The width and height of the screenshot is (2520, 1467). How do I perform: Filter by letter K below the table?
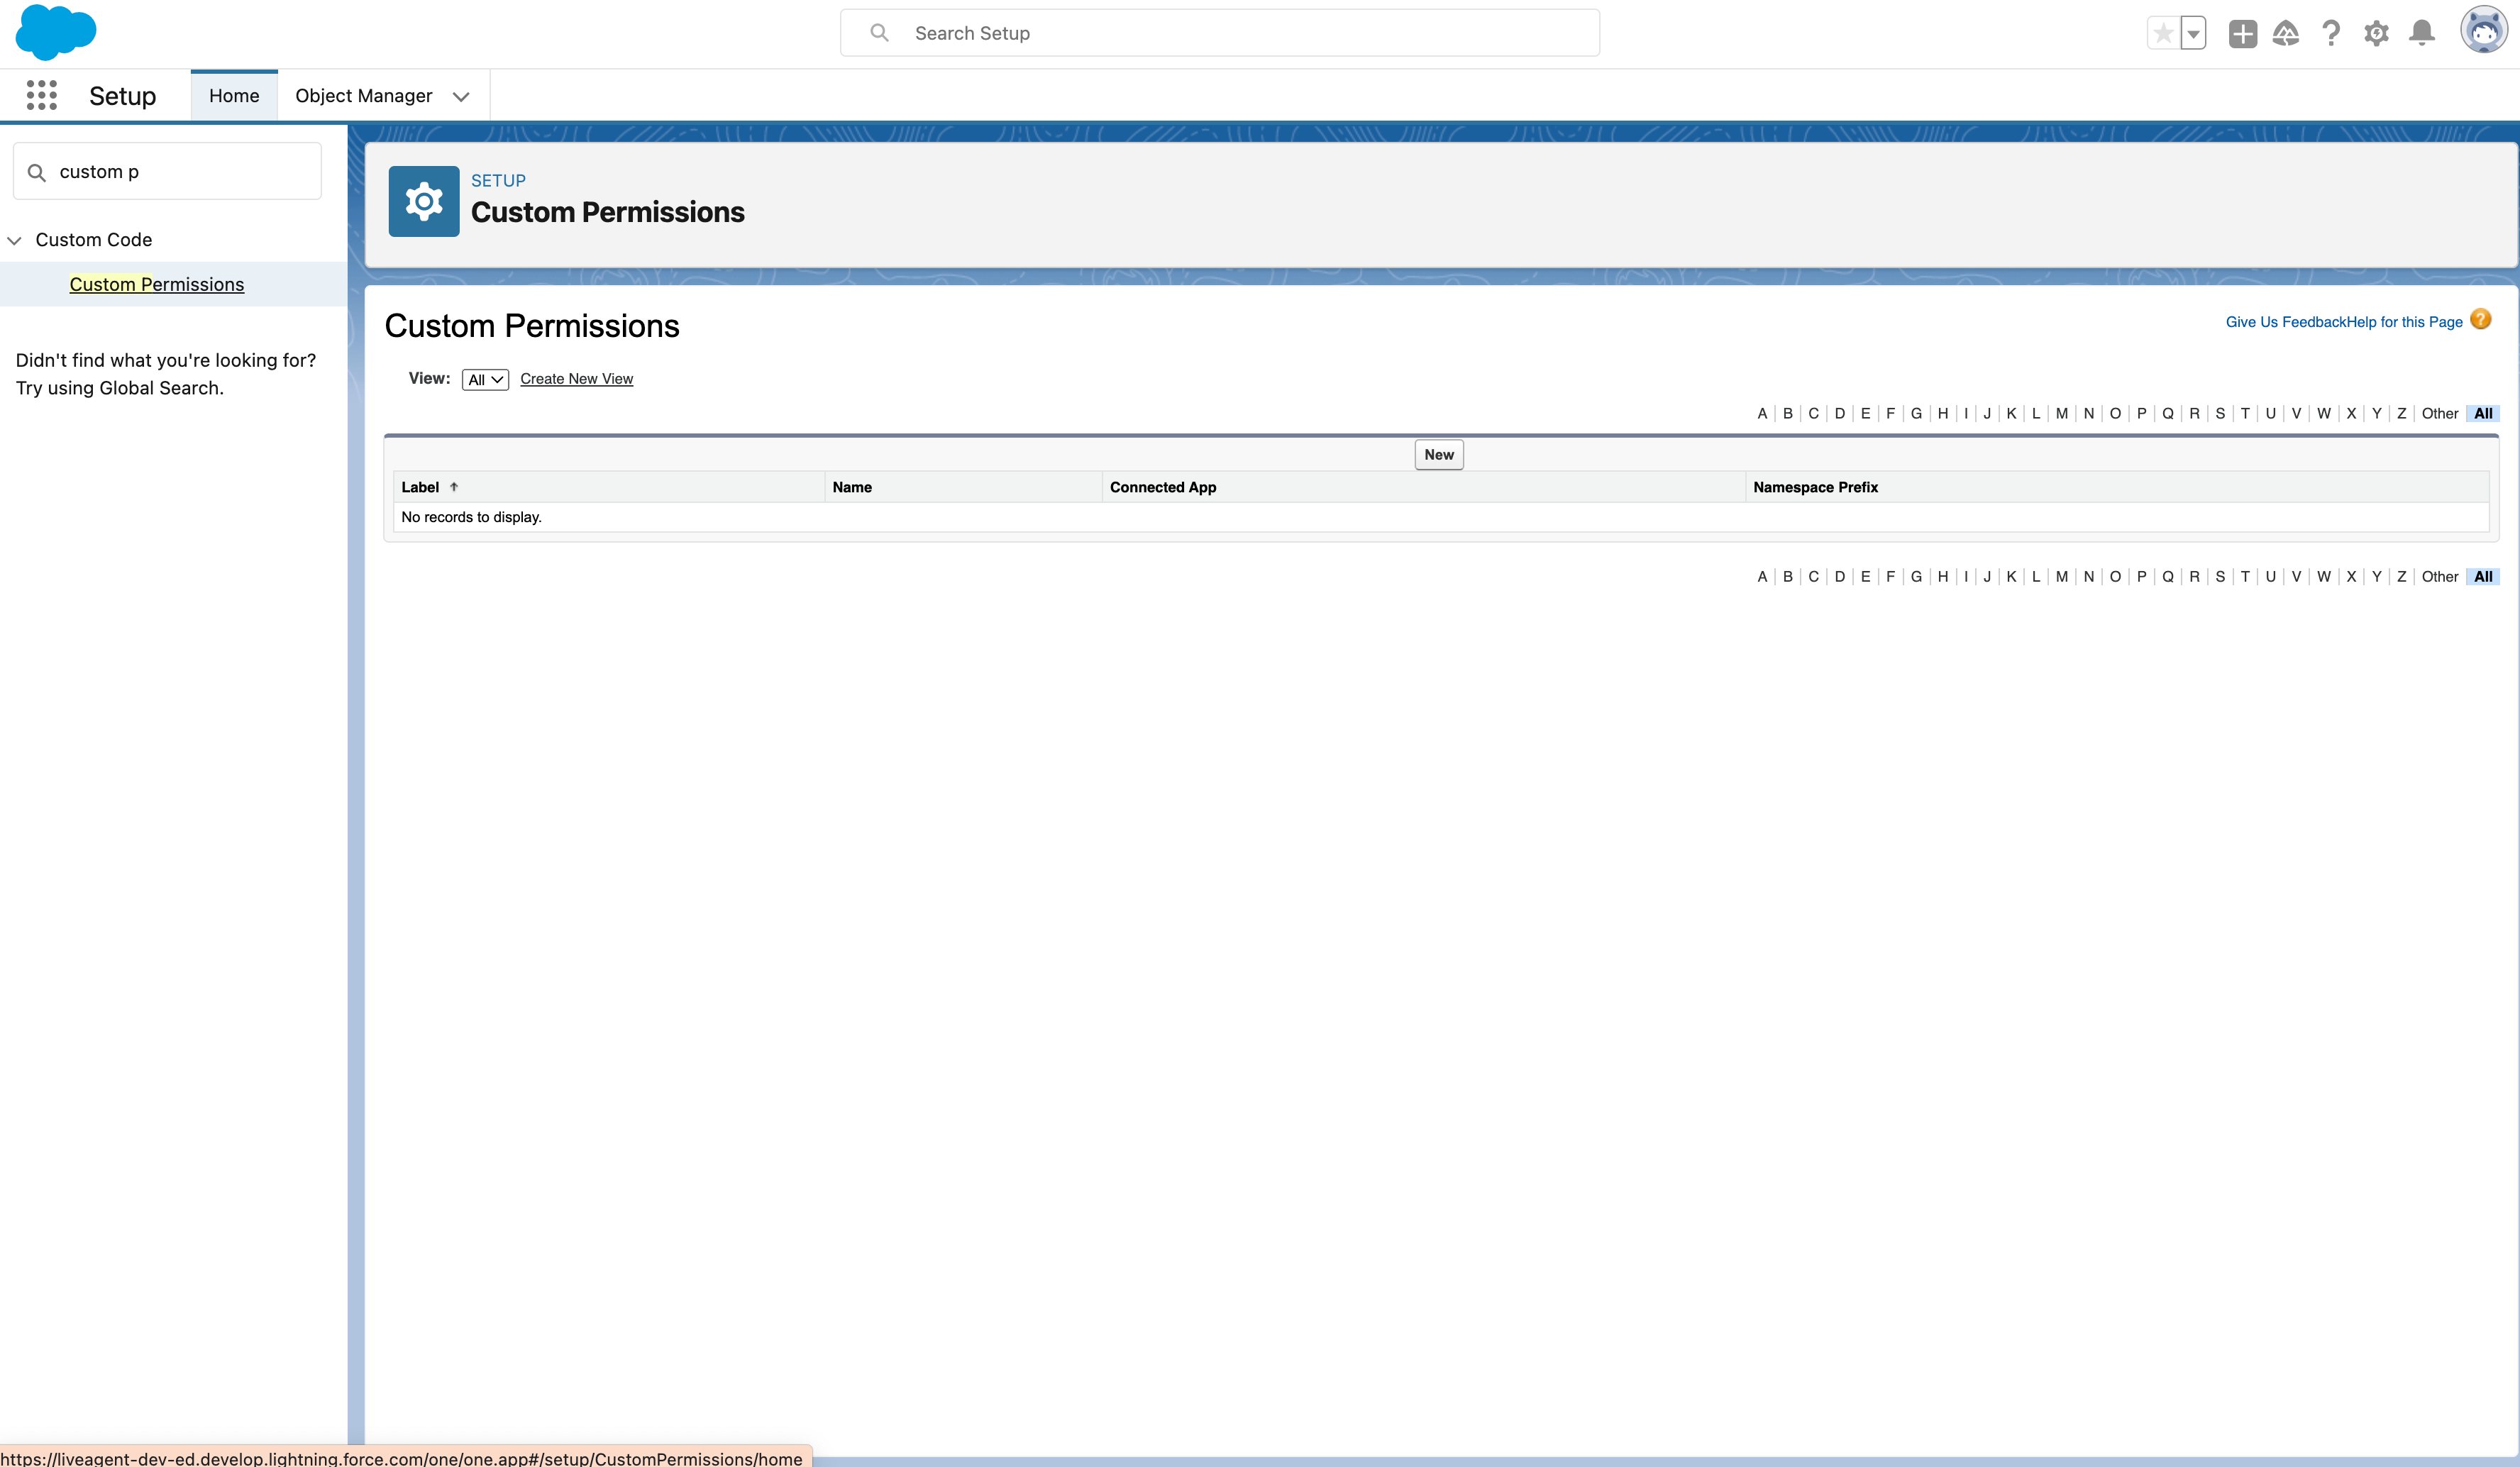pos(2011,576)
